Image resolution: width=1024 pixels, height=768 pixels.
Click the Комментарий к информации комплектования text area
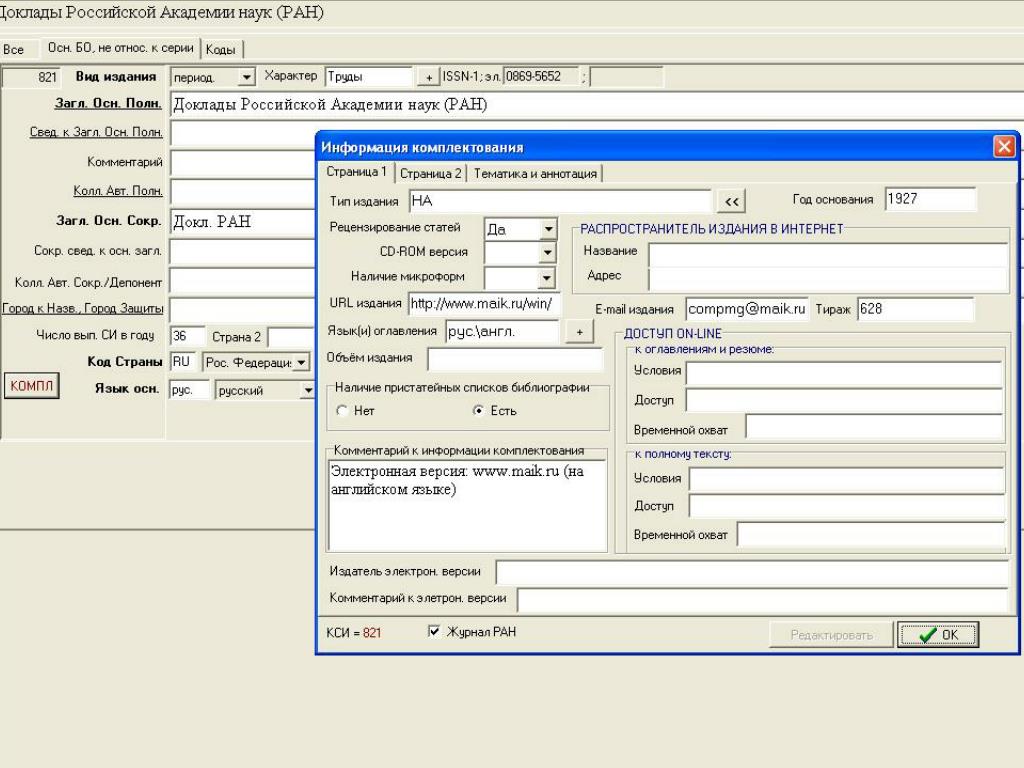click(x=467, y=505)
